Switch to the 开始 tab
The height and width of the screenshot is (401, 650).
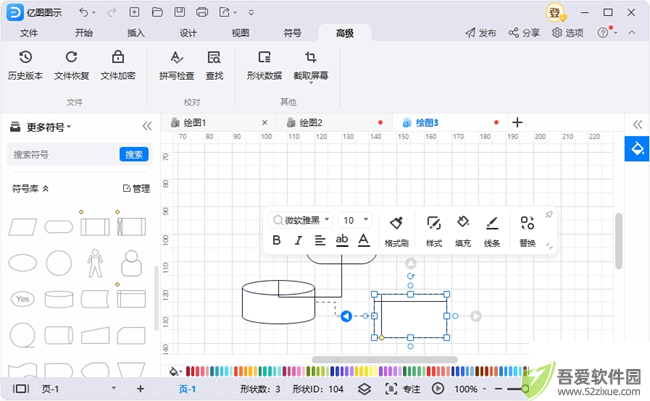tap(83, 33)
